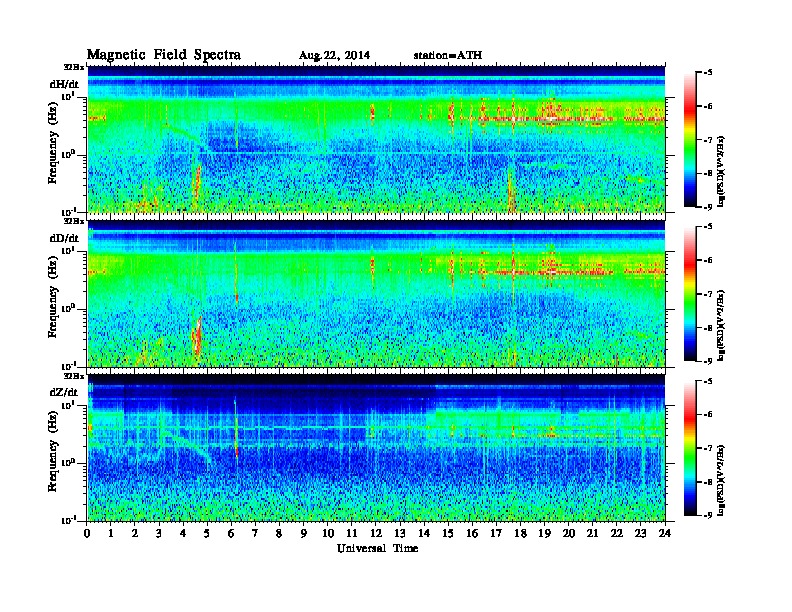Image resolution: width=792 pixels, height=612 pixels.
Task: Click the '10' hour tick label
Action: click(328, 533)
